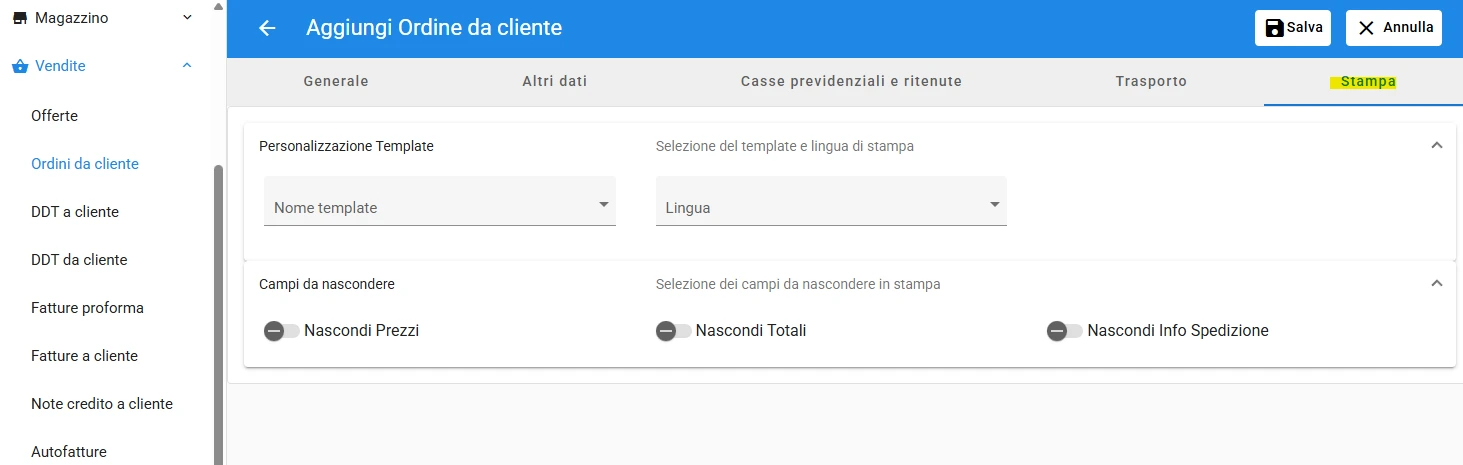Expand the Magazzino sidebar menu chevron
Screen dimensions: 1463x465
187,18
